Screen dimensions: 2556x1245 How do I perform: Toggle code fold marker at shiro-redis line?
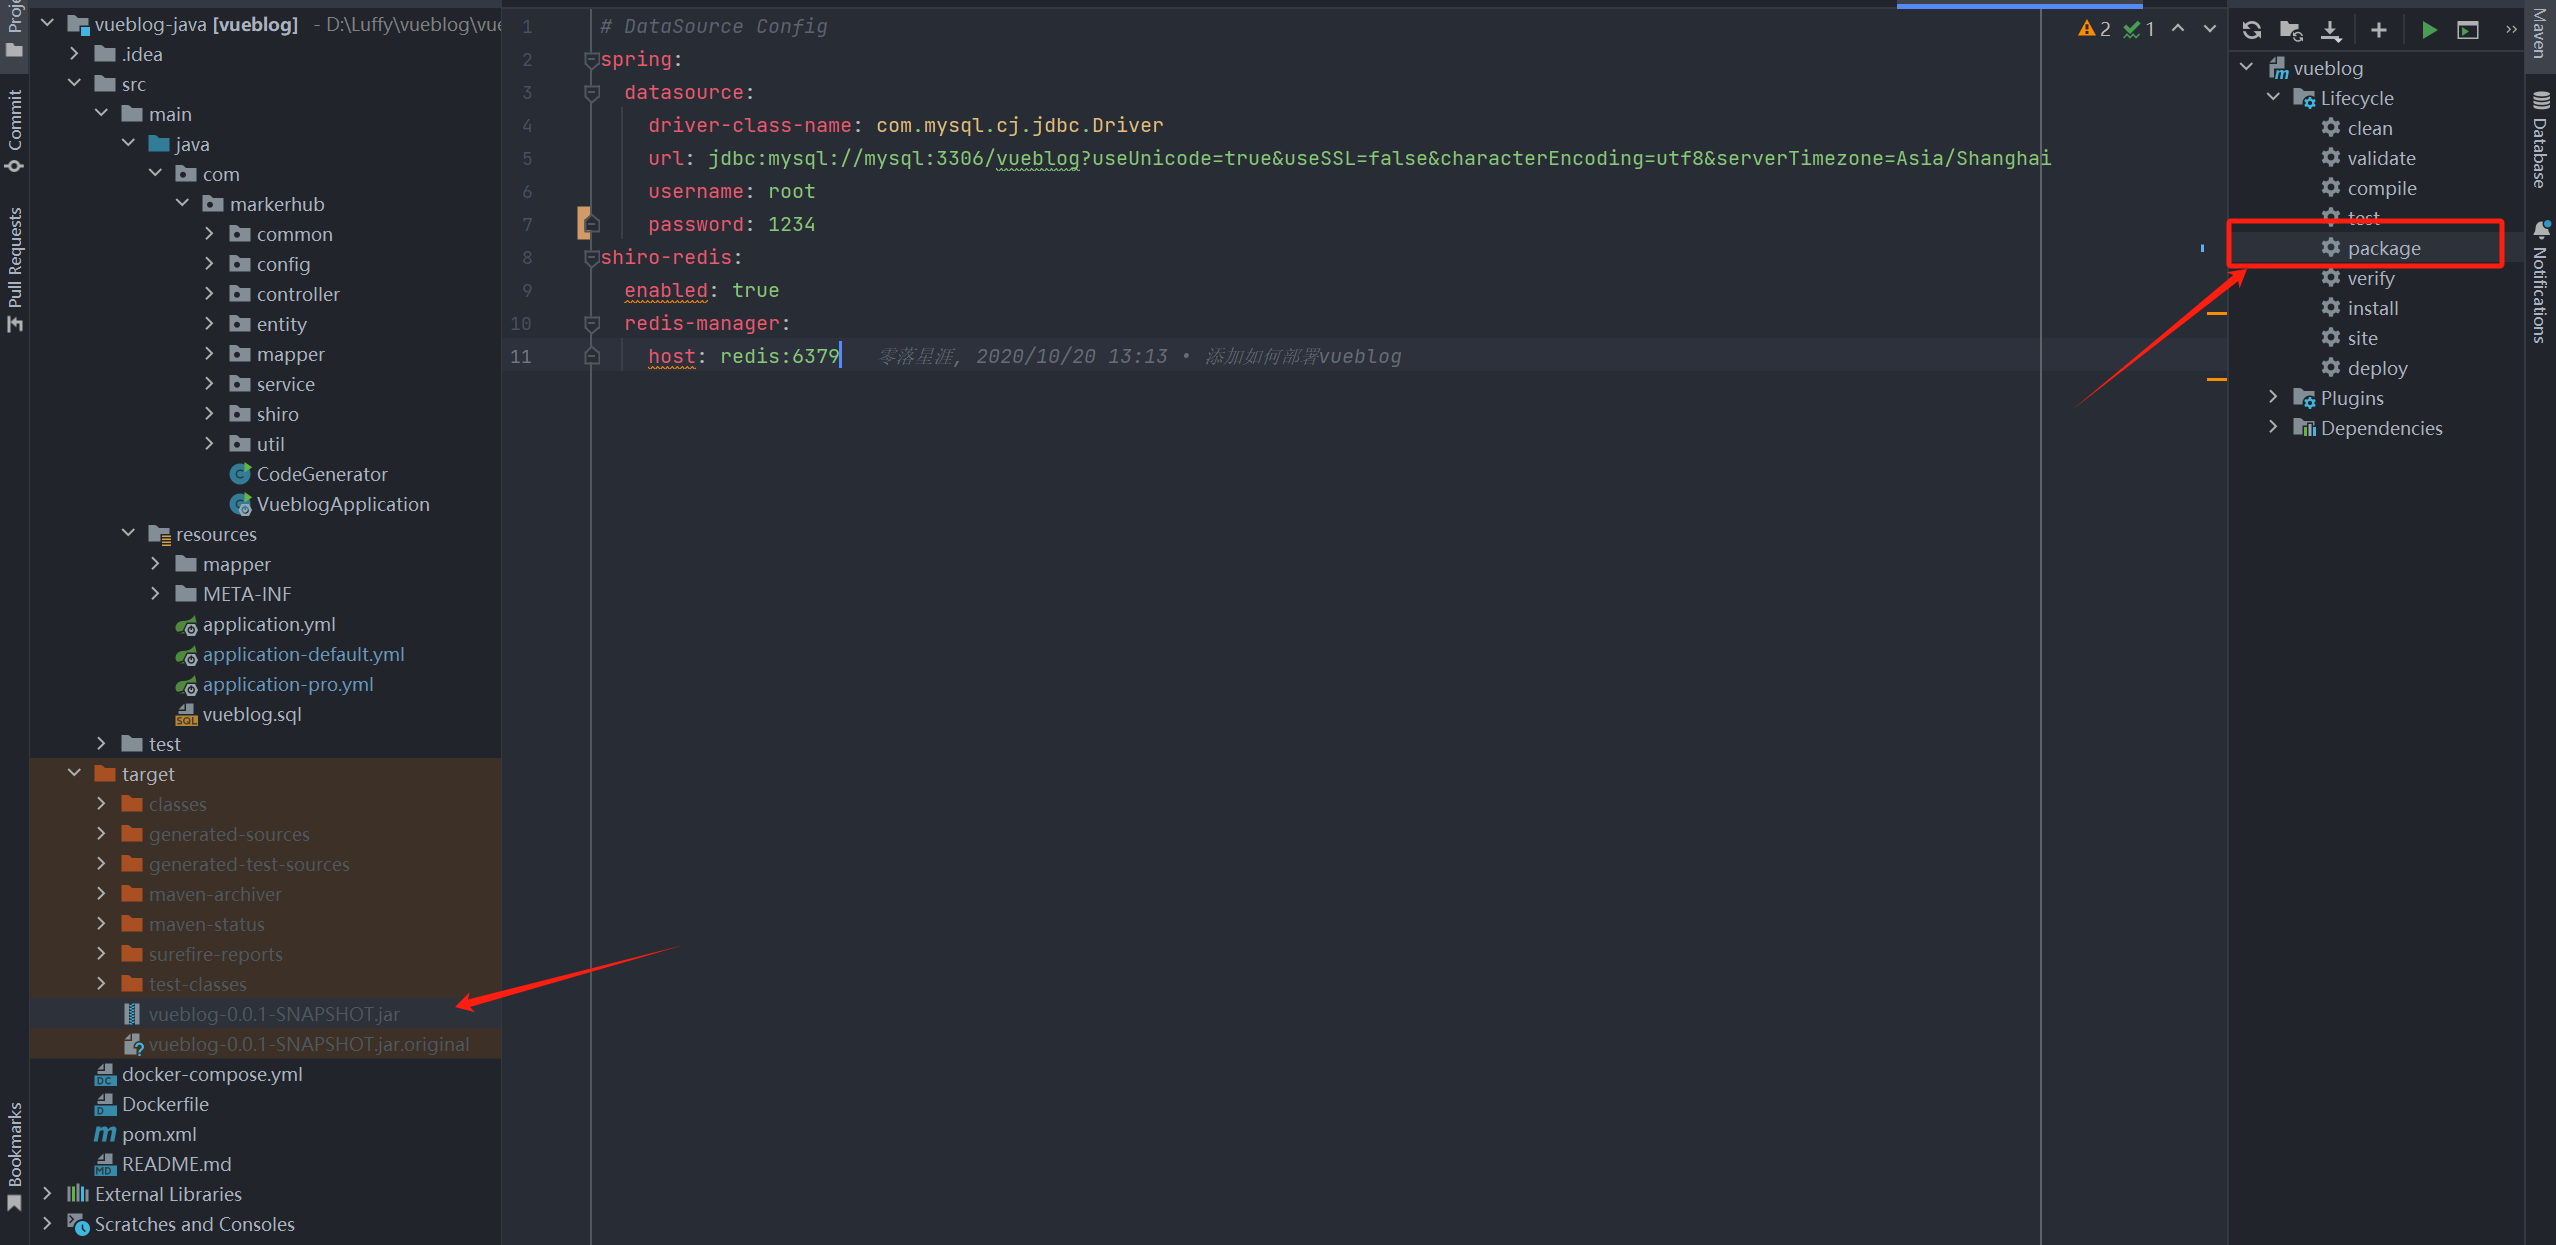pos(592,258)
